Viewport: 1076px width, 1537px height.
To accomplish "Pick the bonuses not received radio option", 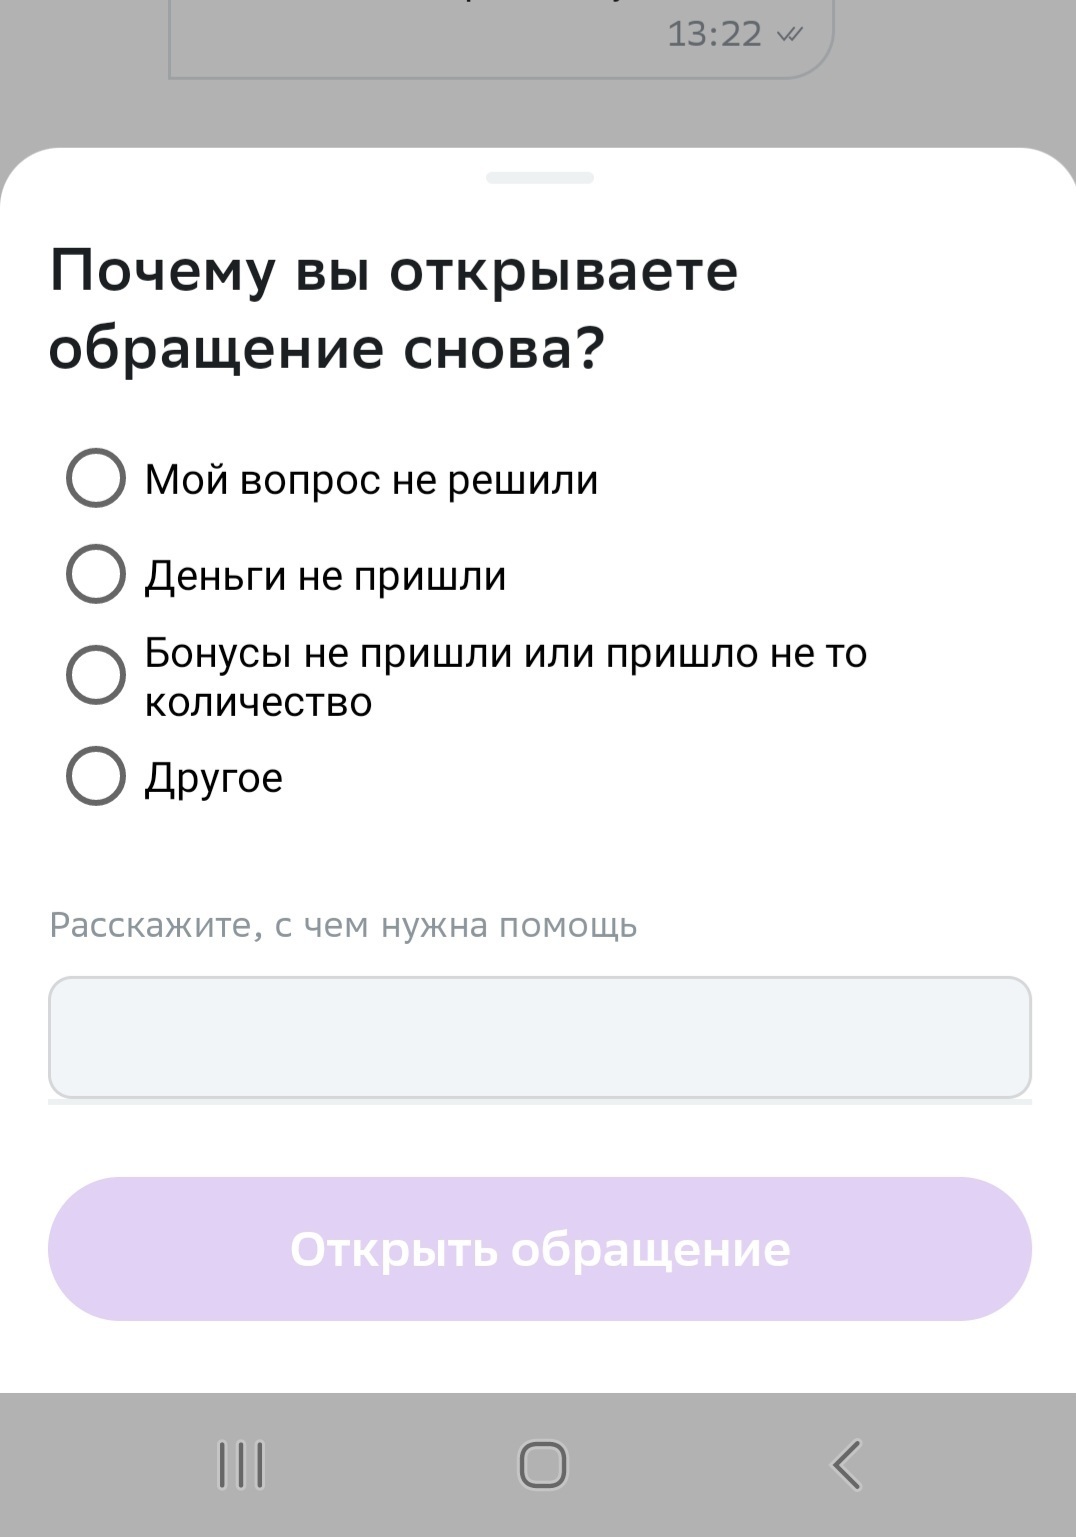I will 96,674.
